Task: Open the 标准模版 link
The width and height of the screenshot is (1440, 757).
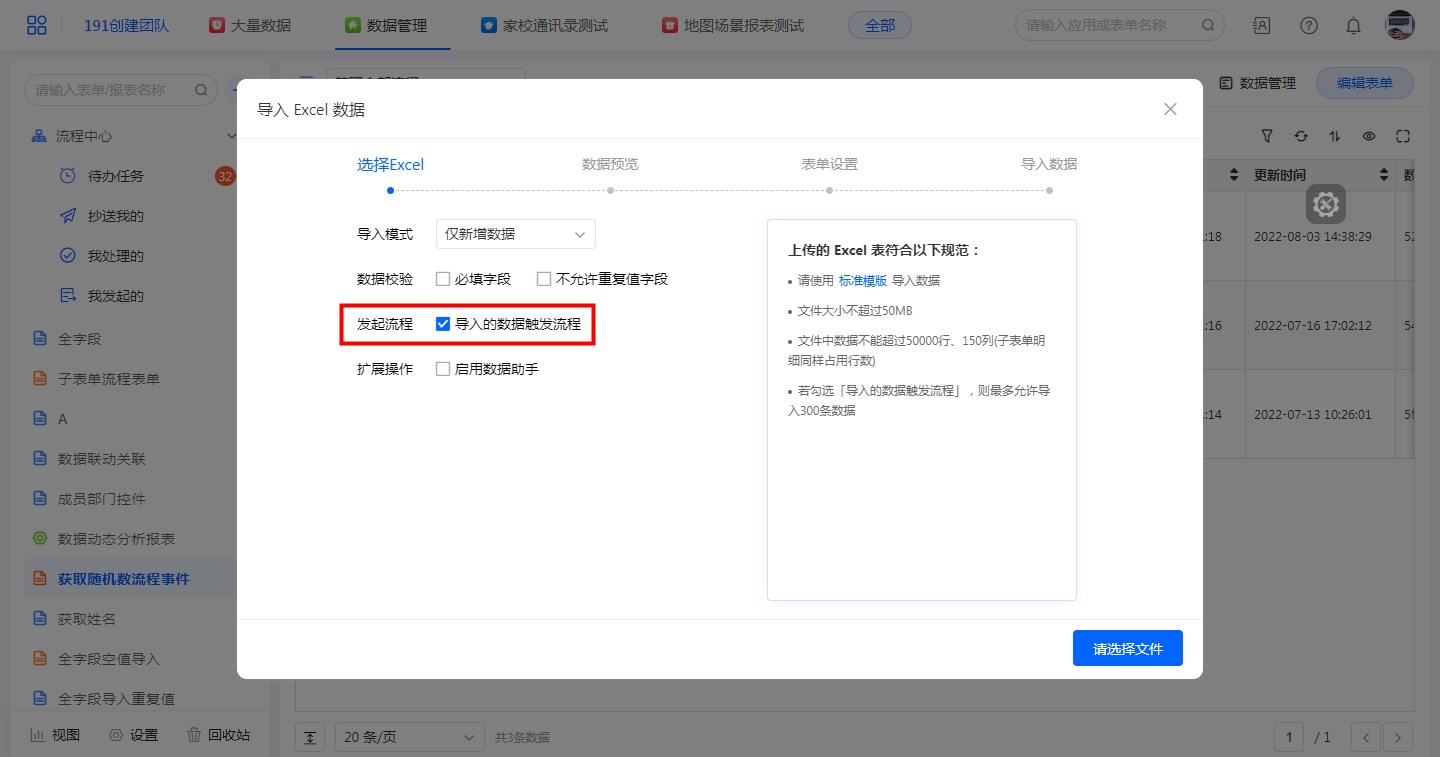Action: tap(862, 280)
